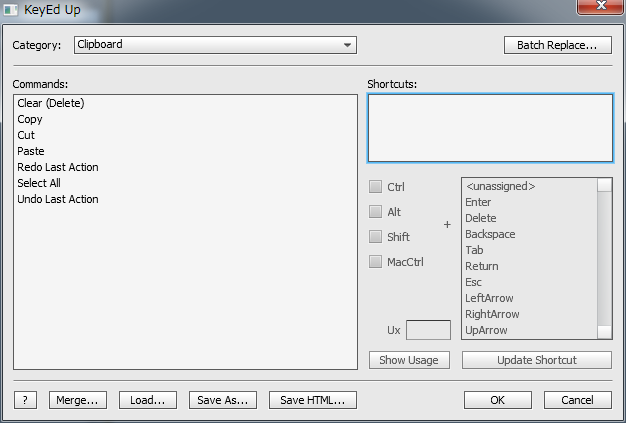The width and height of the screenshot is (626, 423).
Task: Click the Merge... button
Action: click(78, 400)
